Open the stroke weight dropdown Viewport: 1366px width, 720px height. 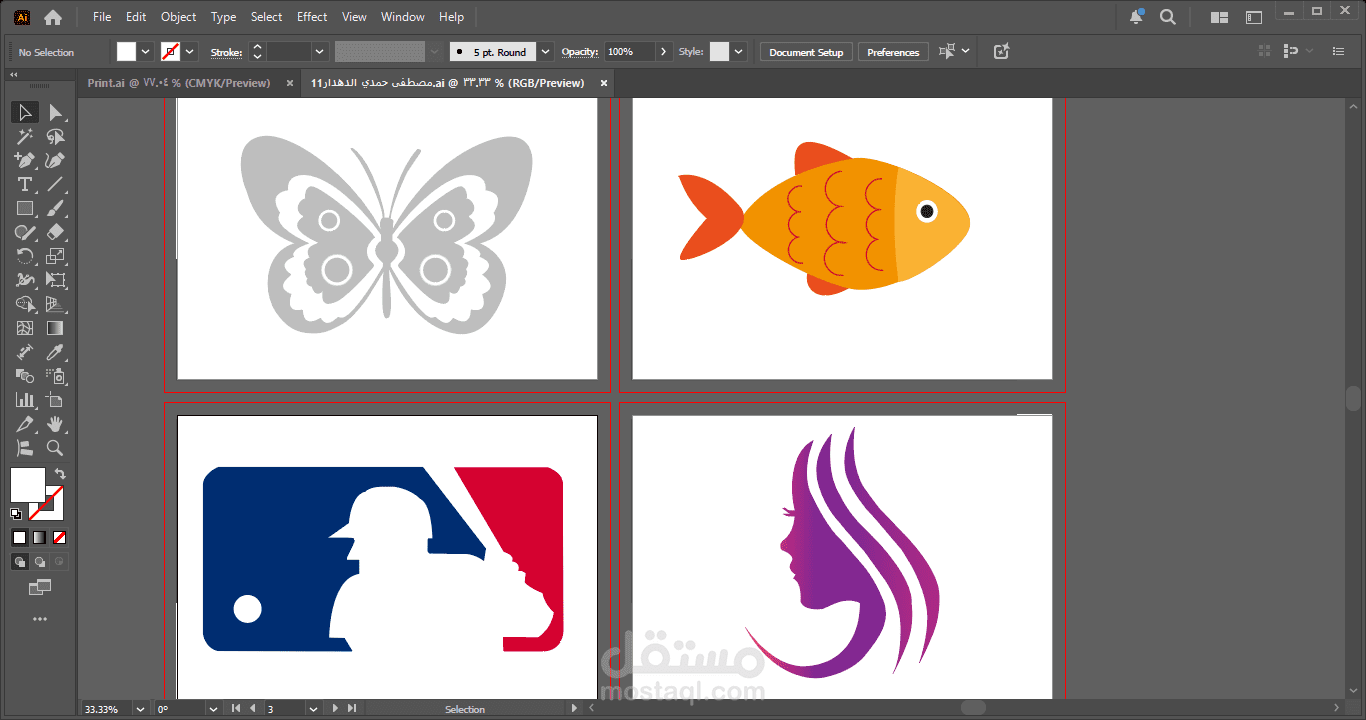[x=320, y=52]
